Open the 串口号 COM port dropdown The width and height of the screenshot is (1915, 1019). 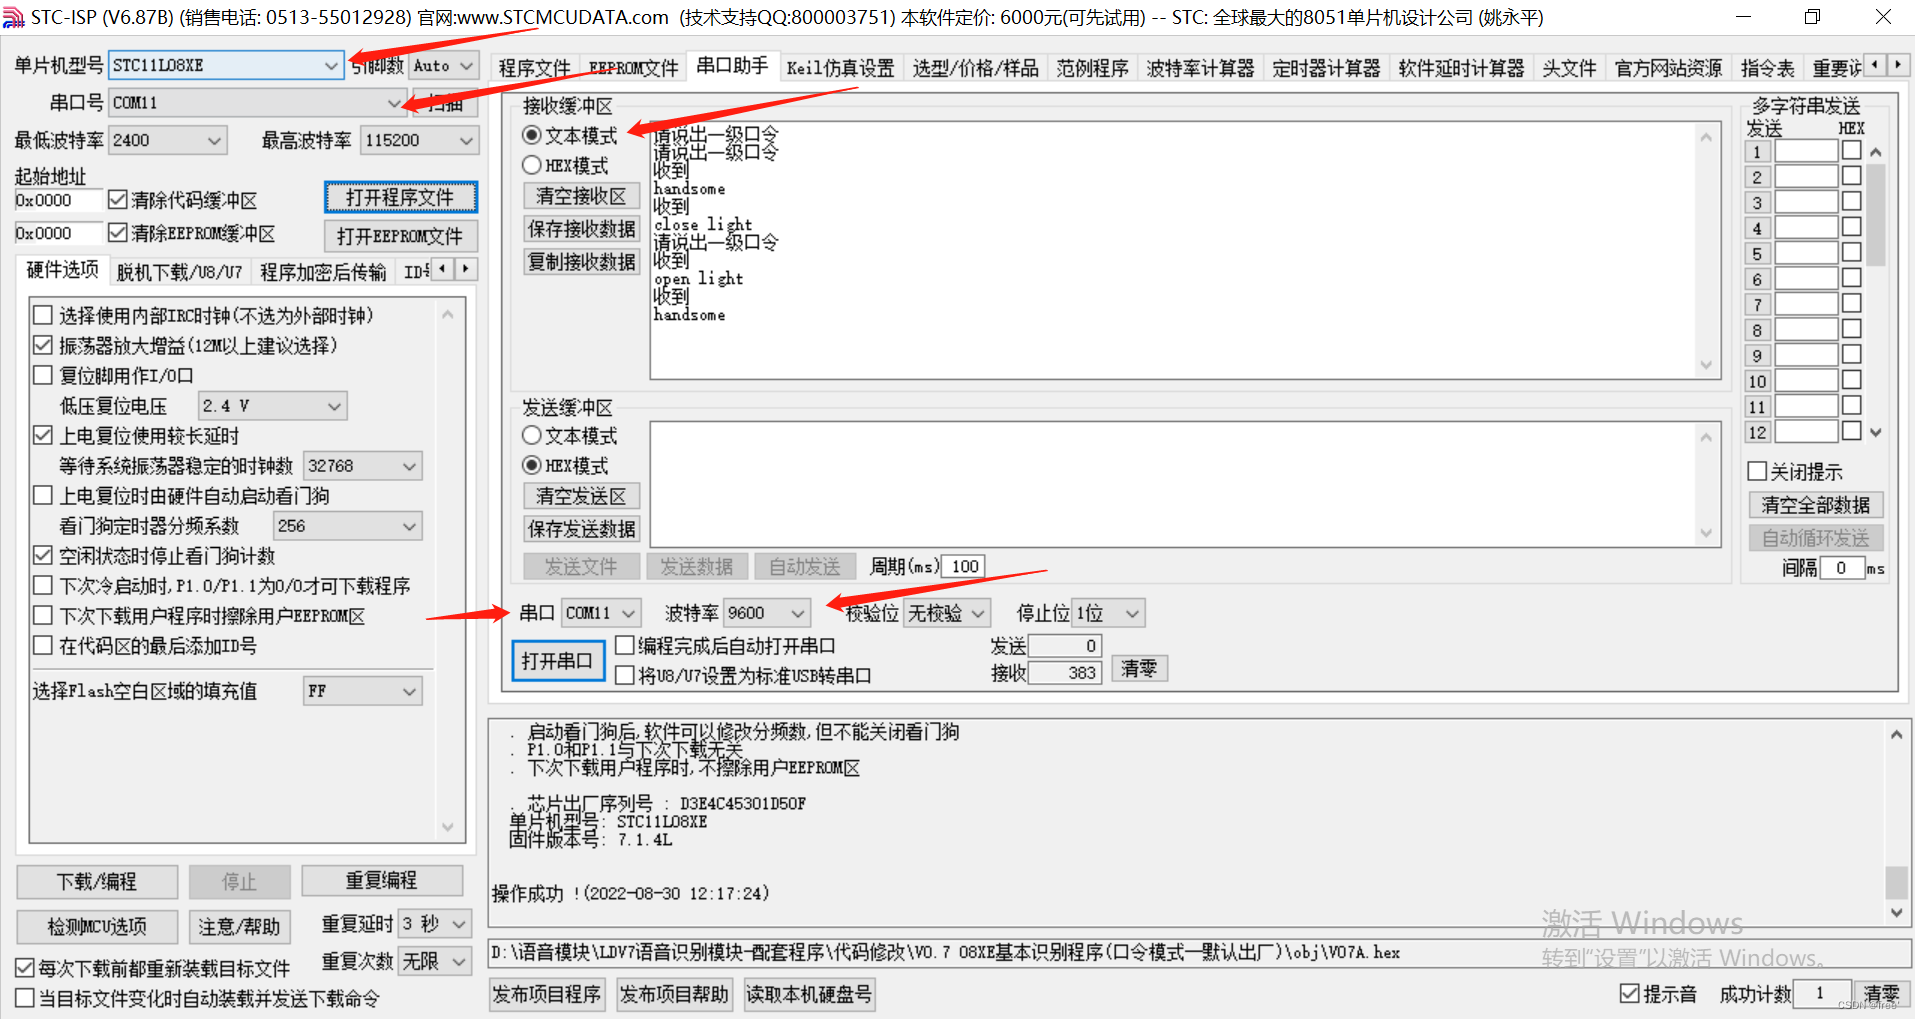point(395,102)
